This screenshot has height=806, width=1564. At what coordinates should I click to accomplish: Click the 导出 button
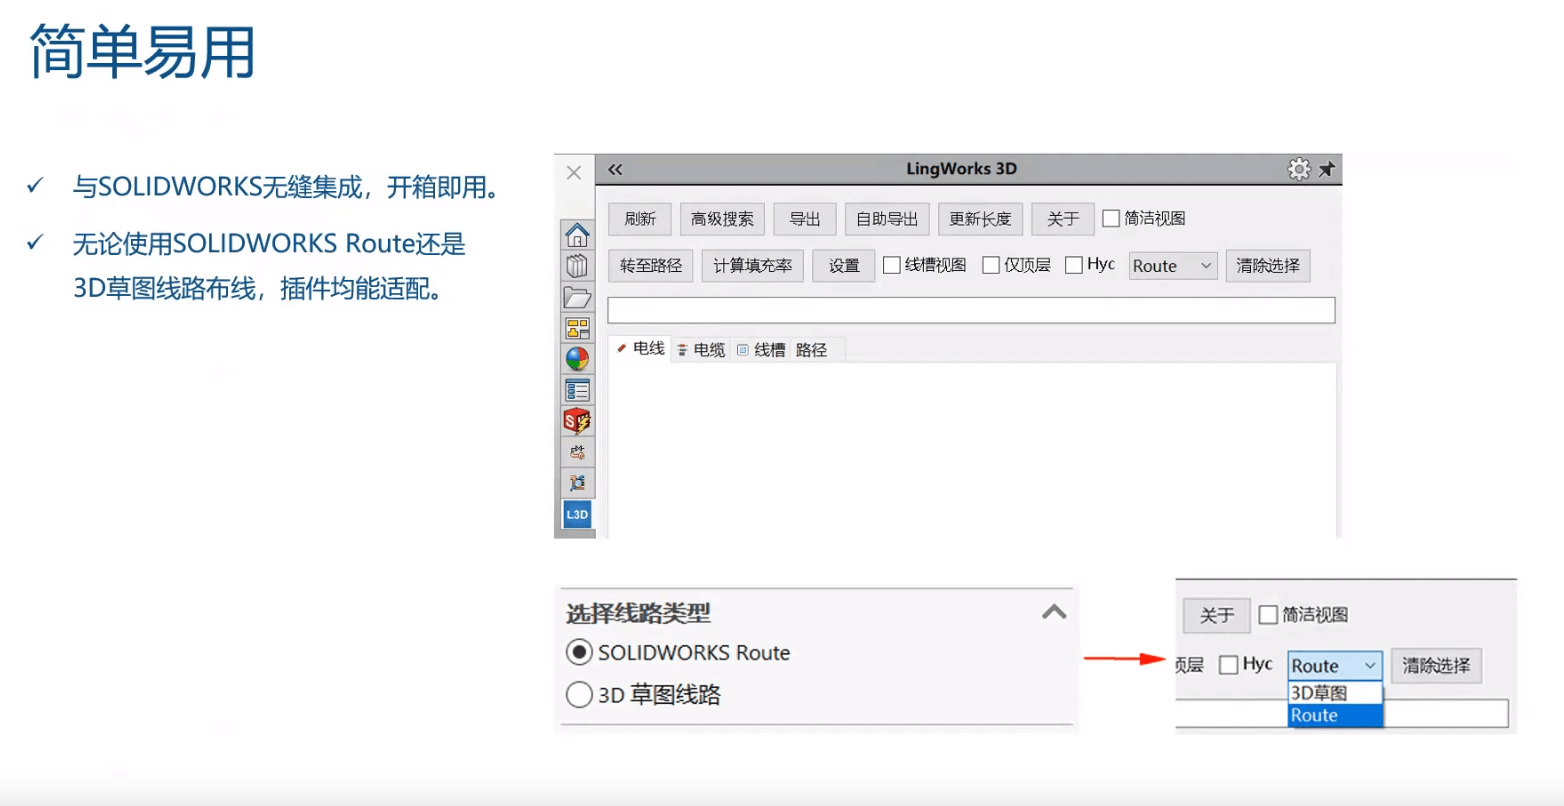[805, 219]
